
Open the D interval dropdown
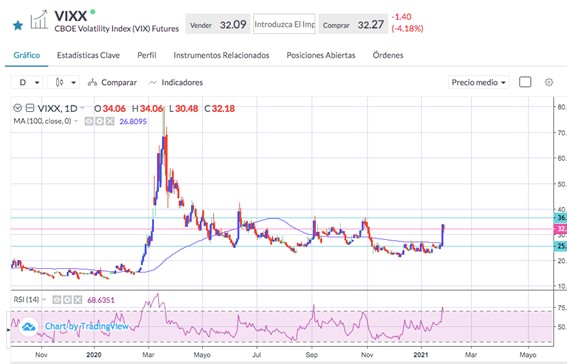click(x=27, y=82)
